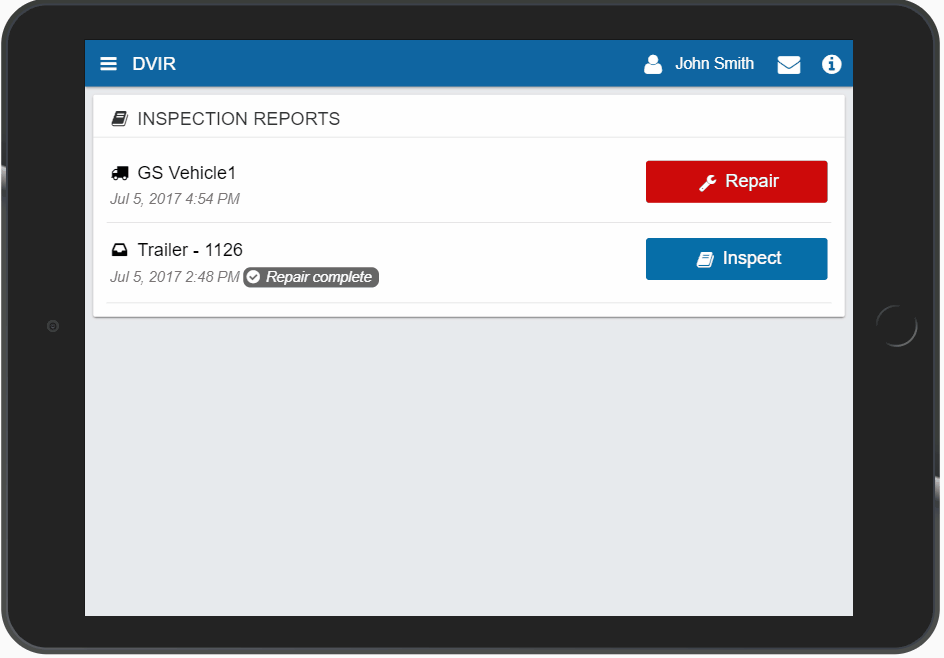Click the truck icon for GS Vehicle1

point(120,173)
